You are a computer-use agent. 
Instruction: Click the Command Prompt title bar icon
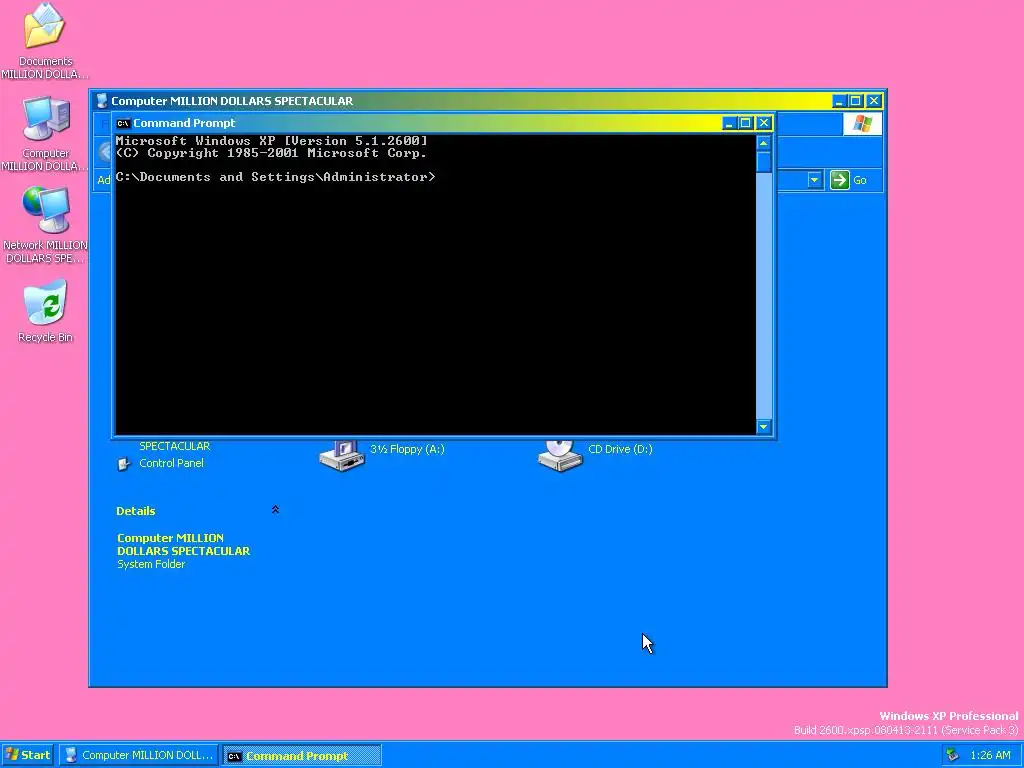tap(123, 123)
